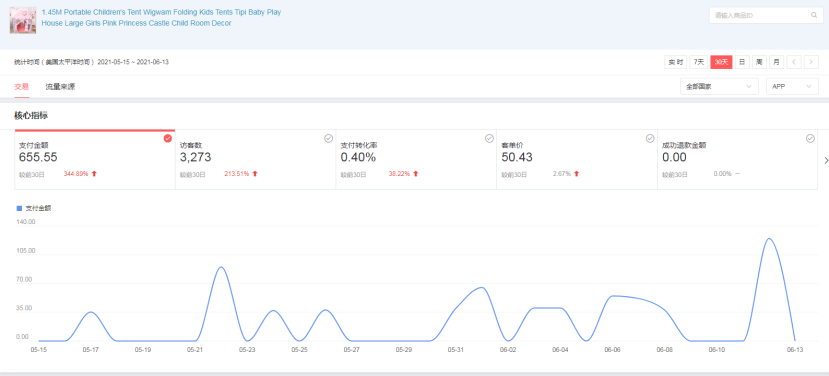This screenshot has height=376, width=829.
Task: Switch to the 交易 tab
Action: pyautogui.click(x=22, y=87)
